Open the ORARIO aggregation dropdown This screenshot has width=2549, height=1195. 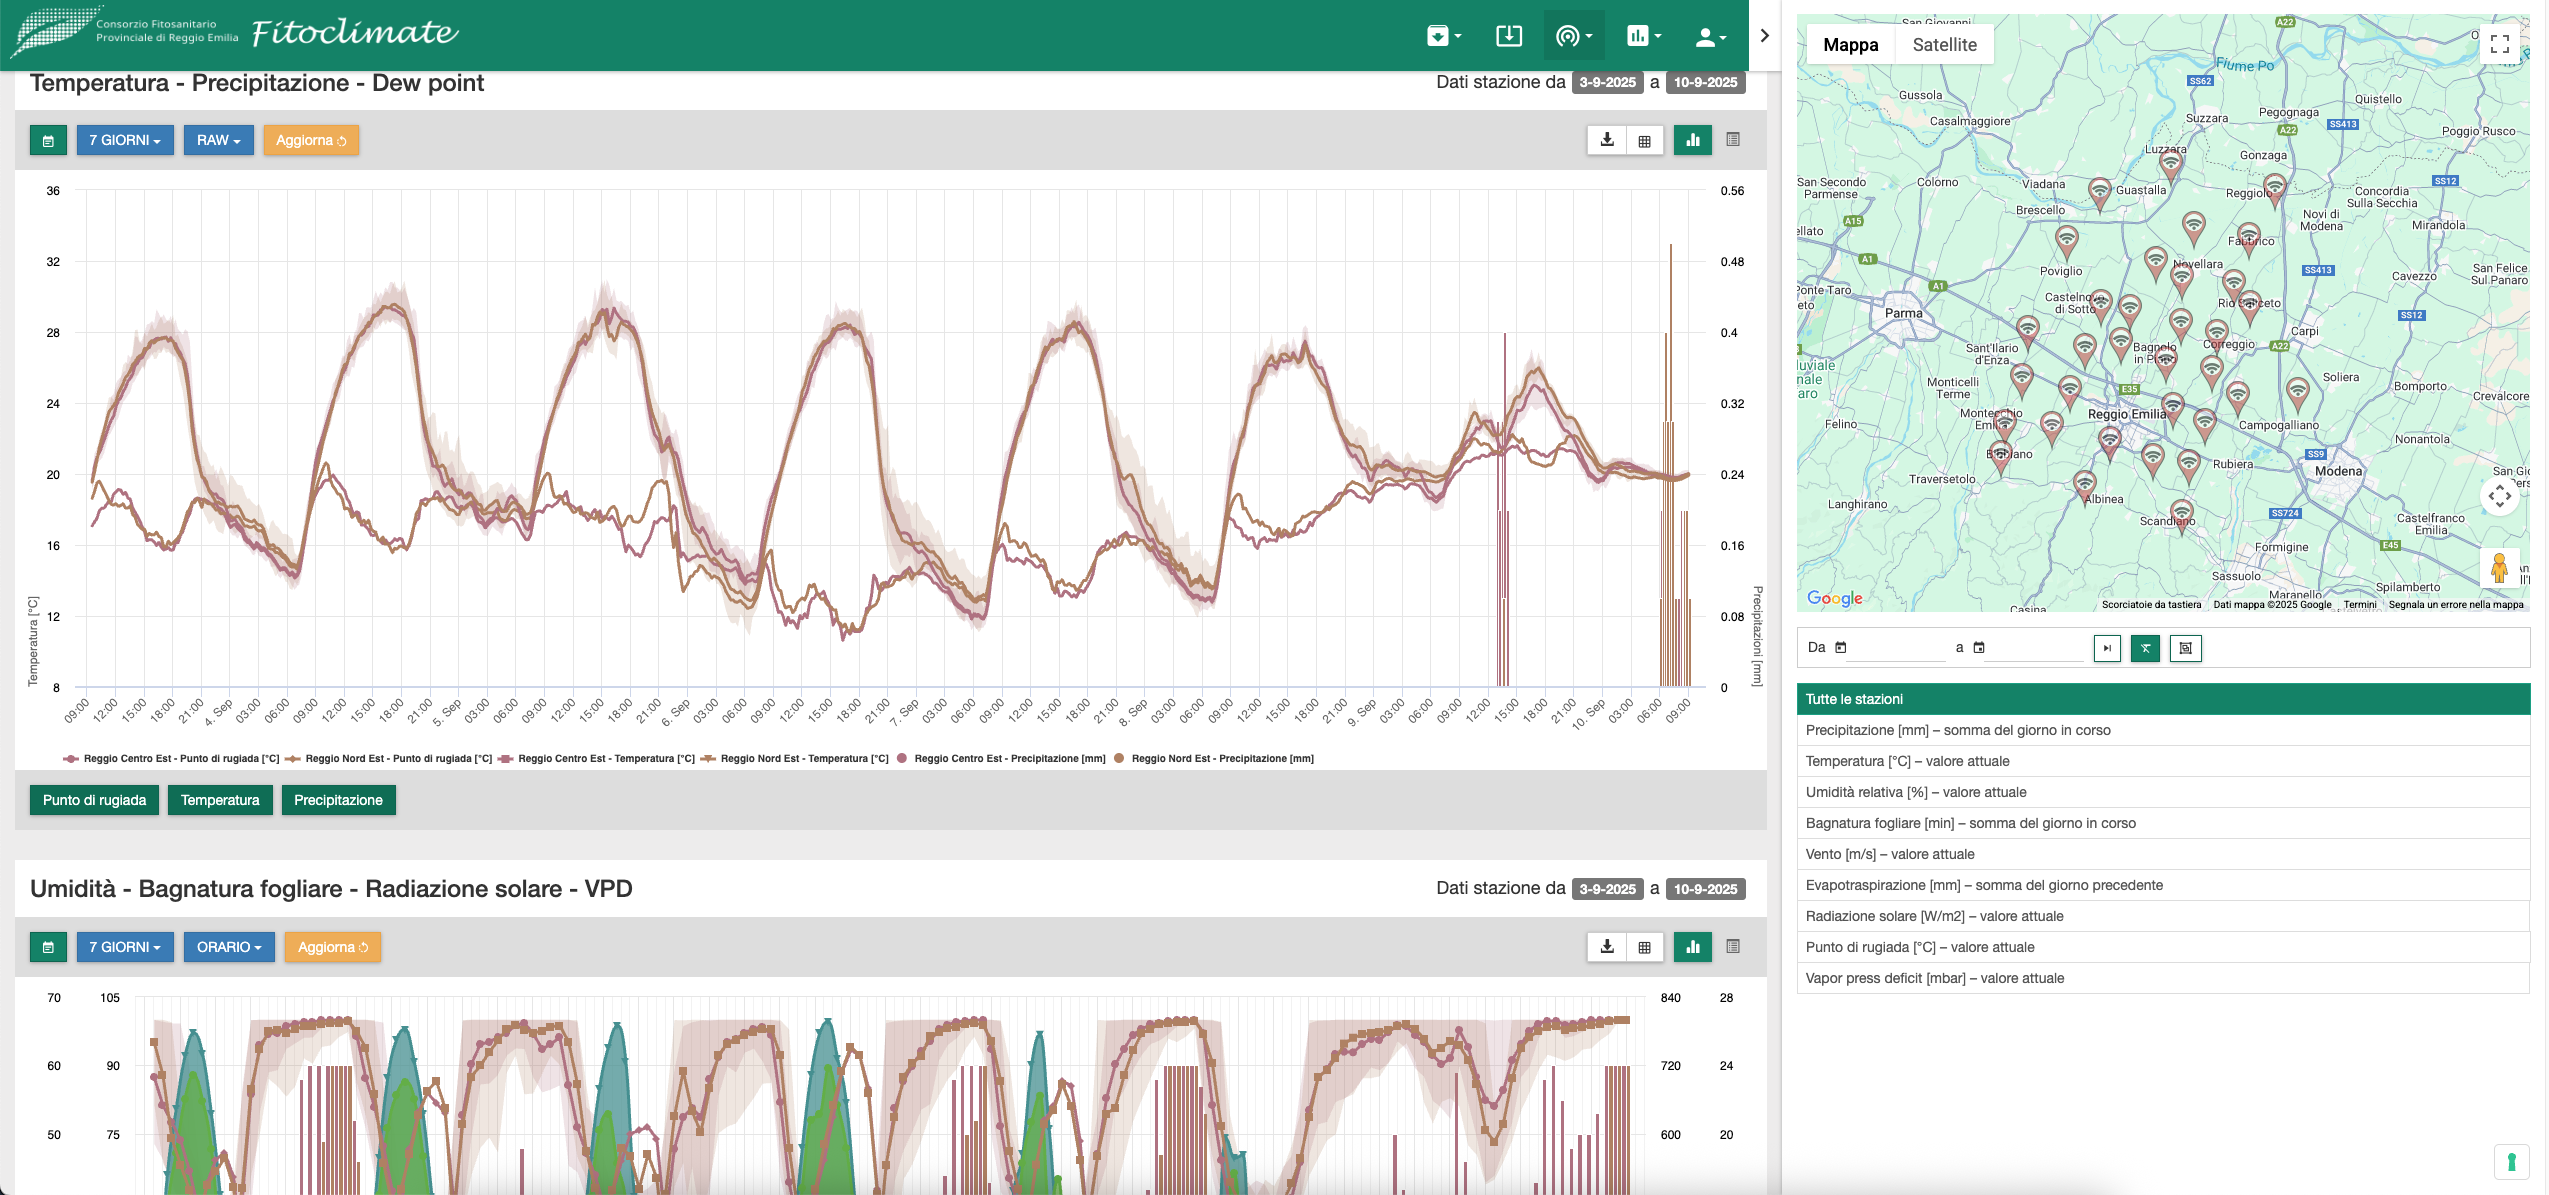tap(229, 947)
